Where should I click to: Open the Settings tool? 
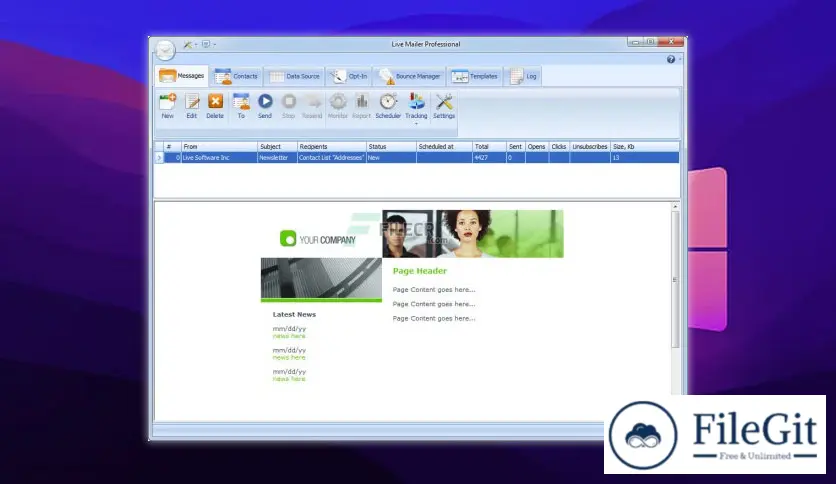coord(444,106)
